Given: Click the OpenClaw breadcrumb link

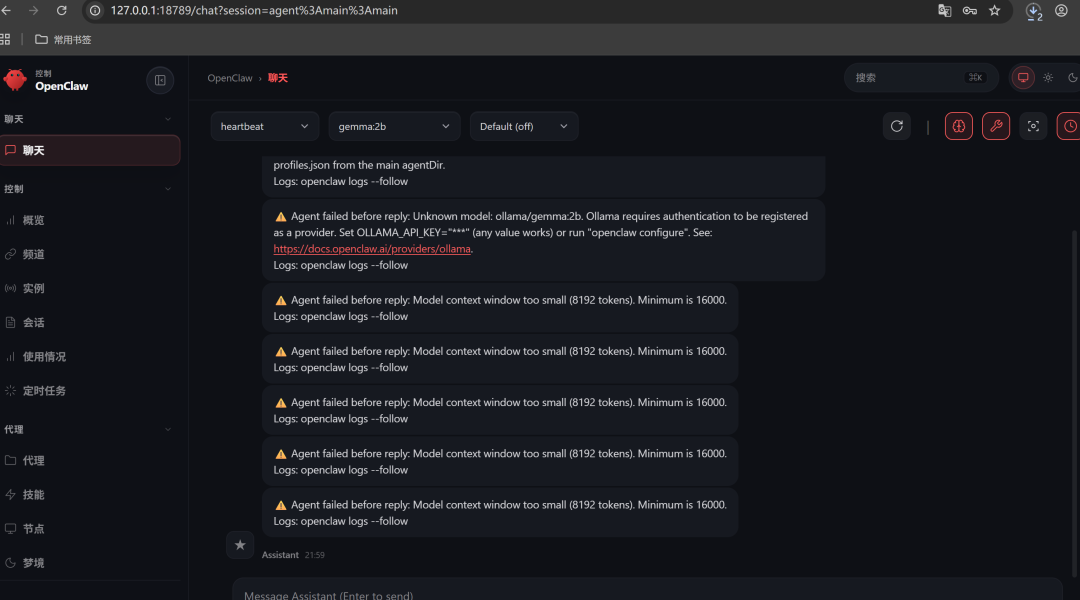Looking at the screenshot, I should coord(230,78).
